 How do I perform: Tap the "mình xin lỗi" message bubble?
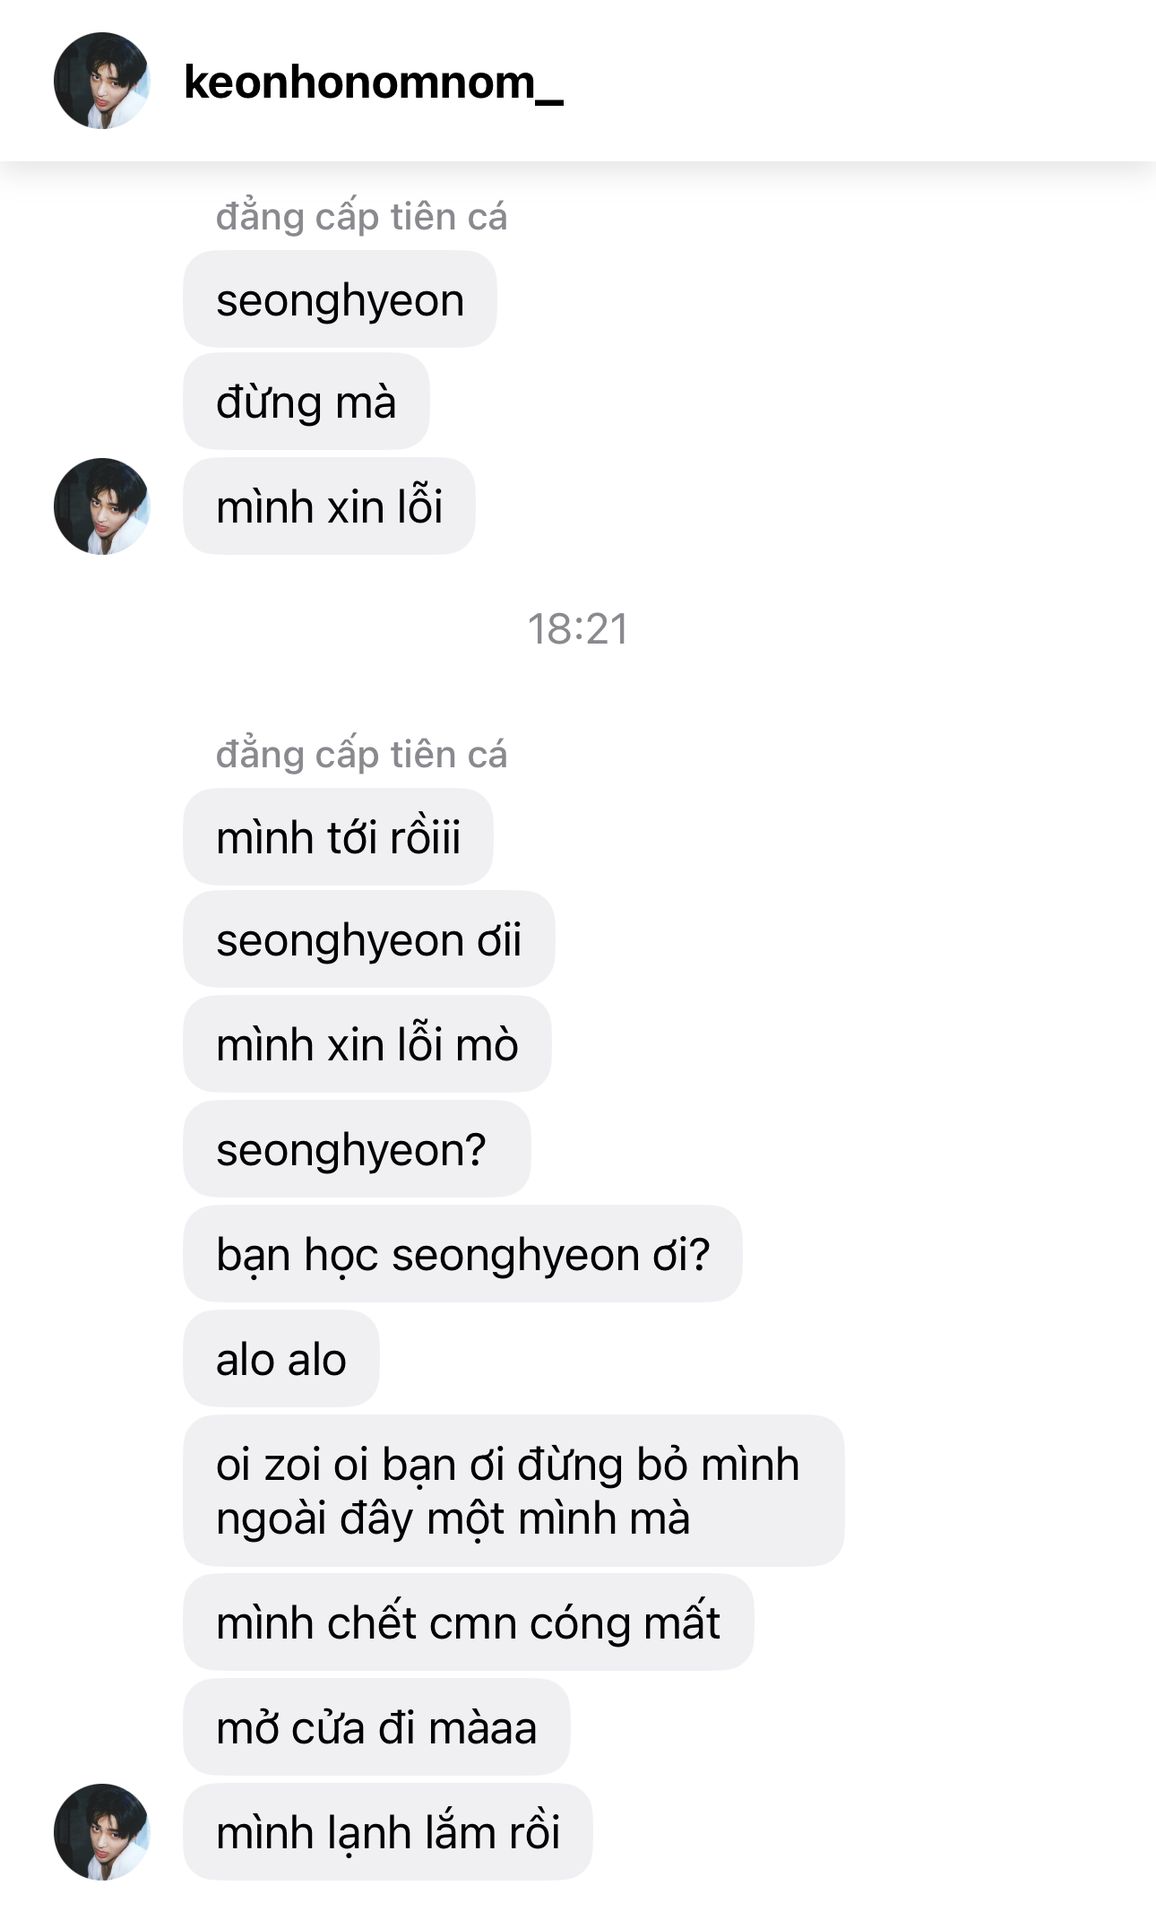click(x=329, y=507)
